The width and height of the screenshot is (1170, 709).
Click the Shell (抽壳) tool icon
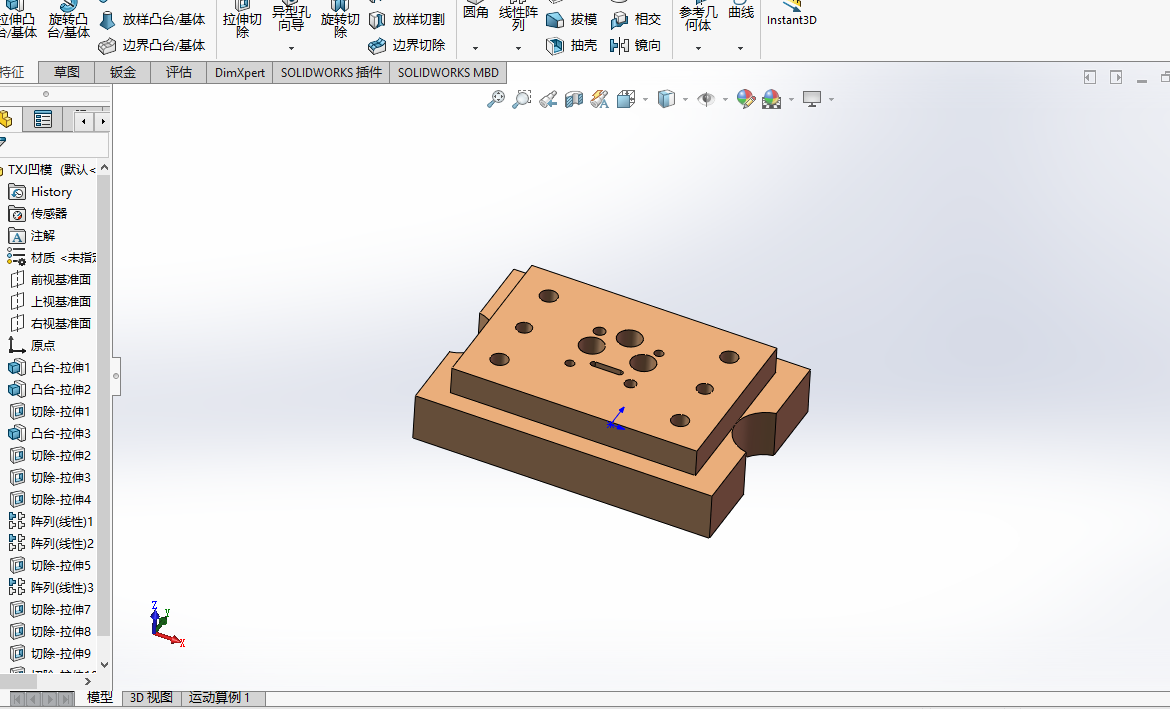point(556,45)
